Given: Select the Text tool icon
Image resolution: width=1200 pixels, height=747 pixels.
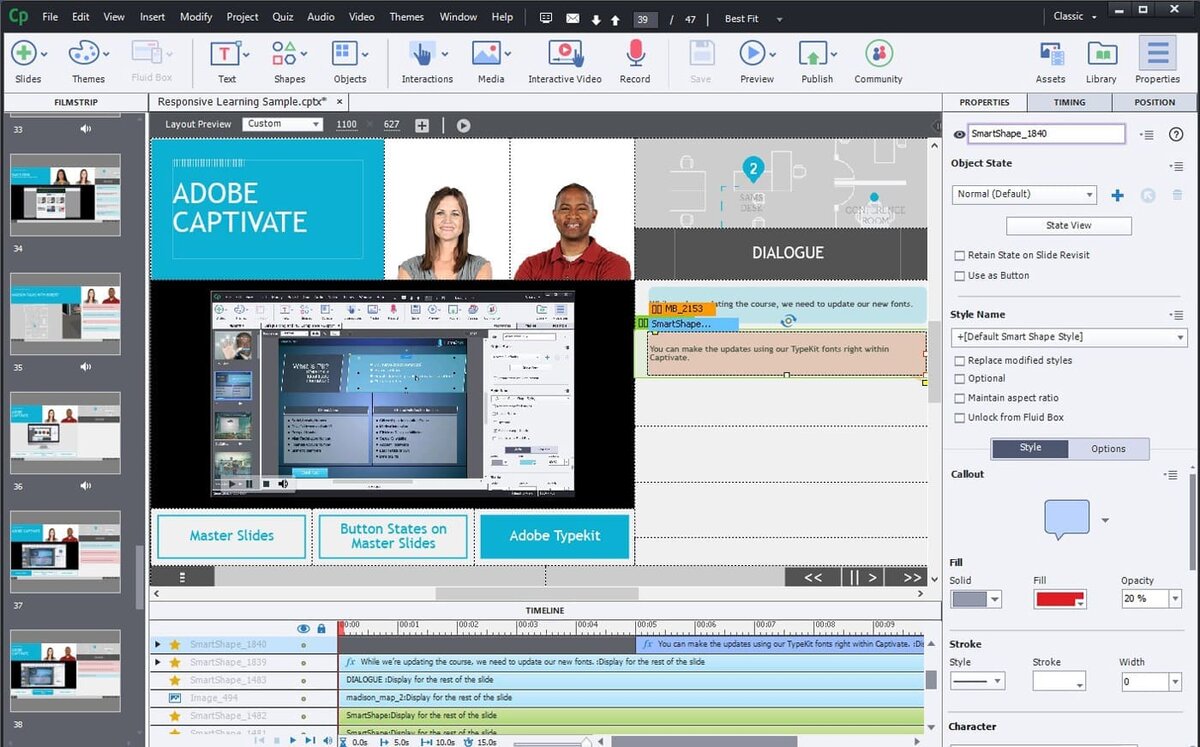Looking at the screenshot, I should point(225,54).
